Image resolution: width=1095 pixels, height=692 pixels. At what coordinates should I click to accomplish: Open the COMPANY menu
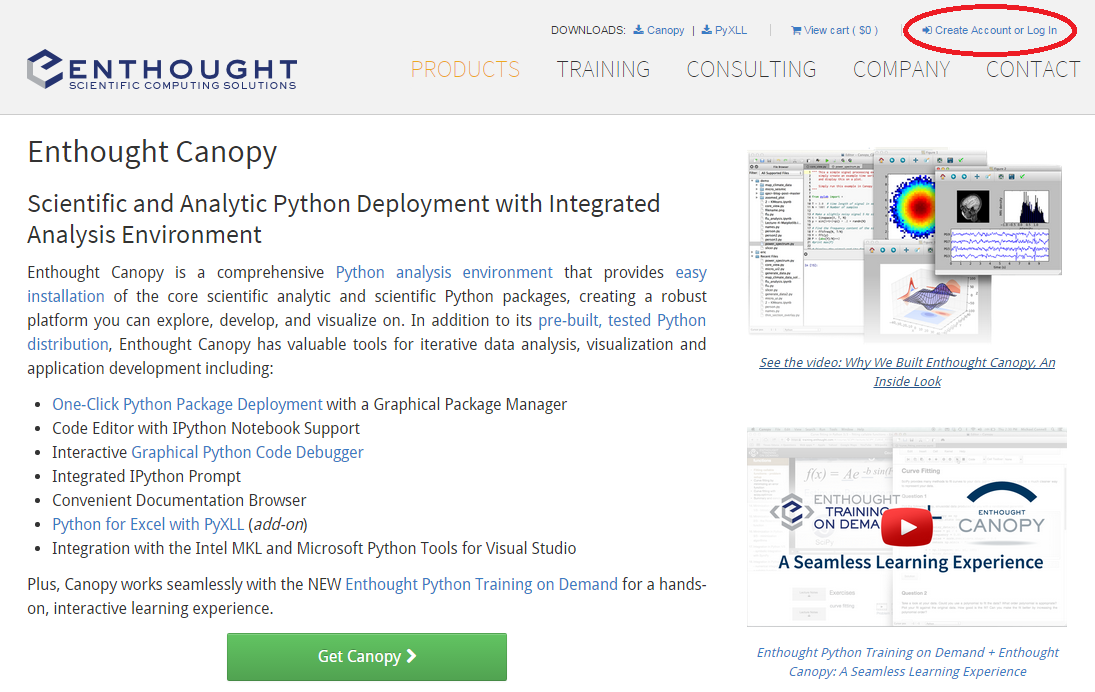click(902, 69)
